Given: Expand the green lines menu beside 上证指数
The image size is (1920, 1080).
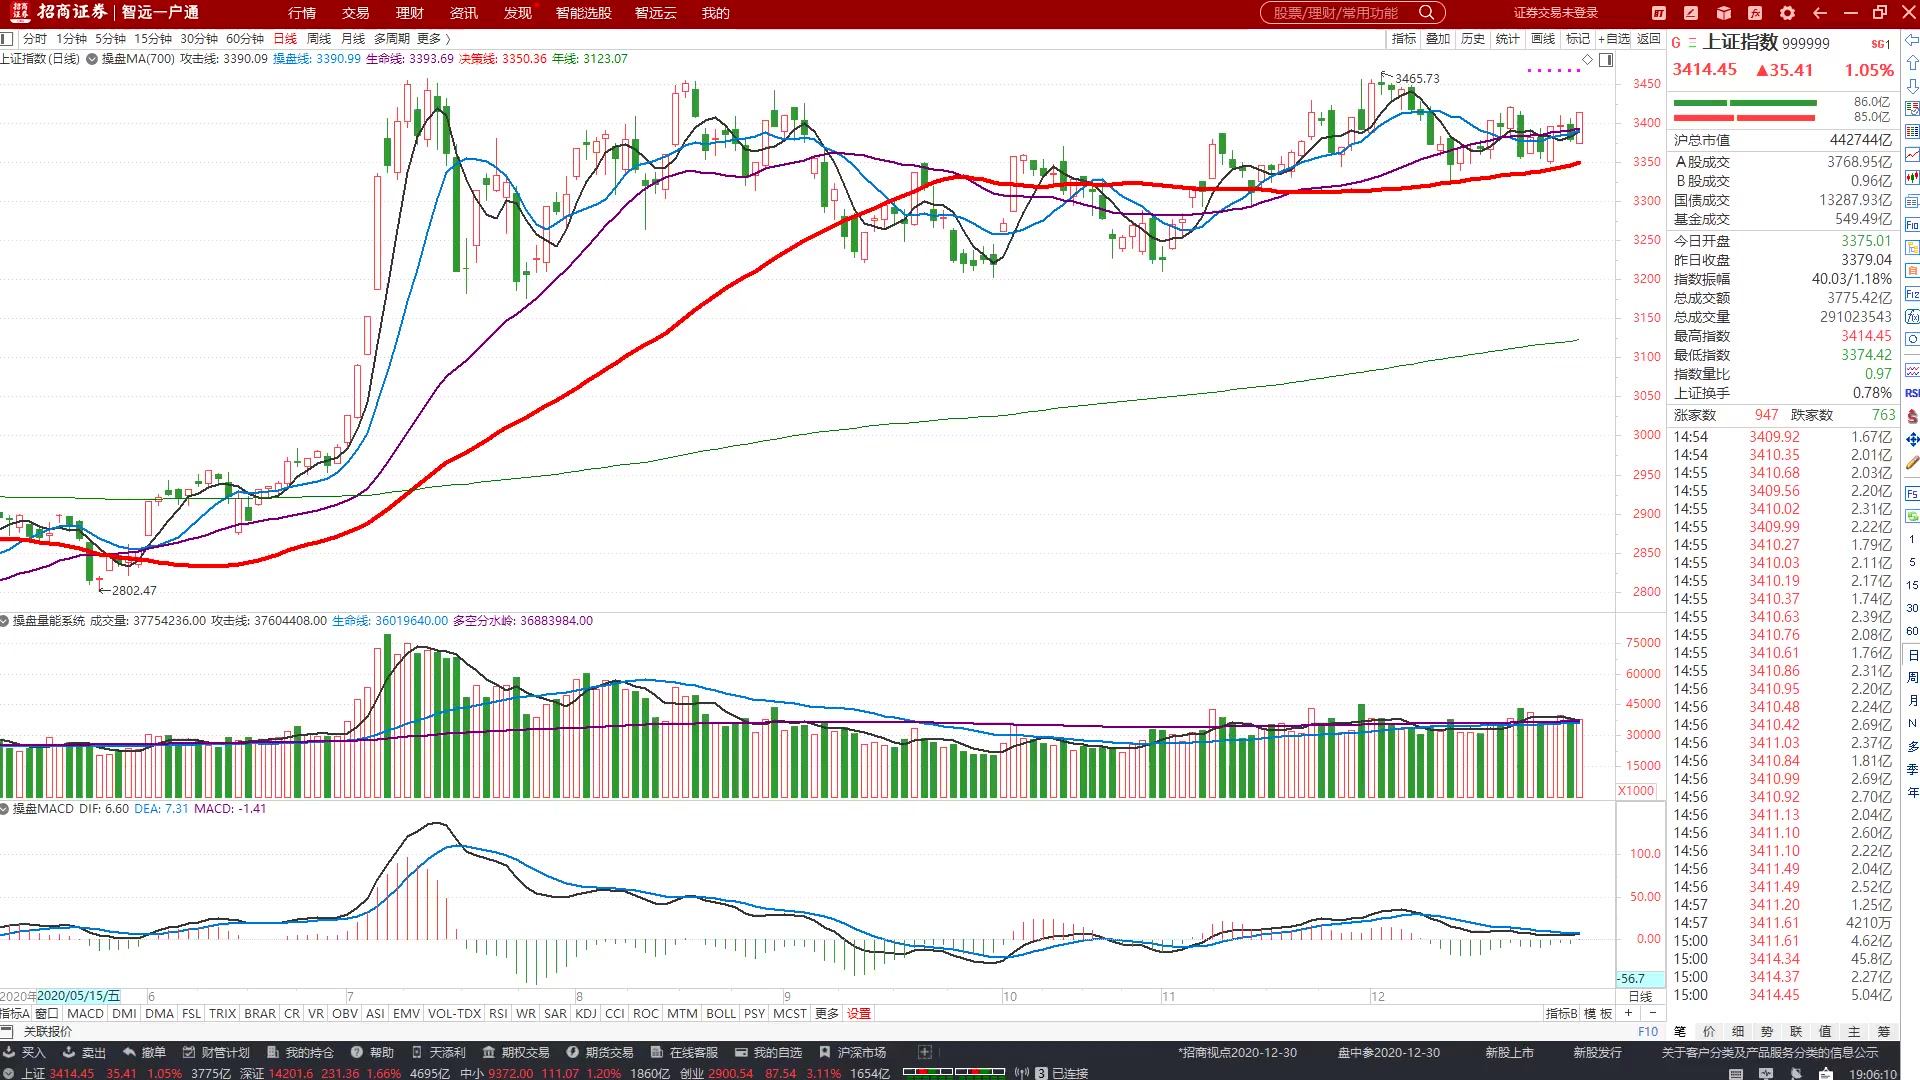Looking at the screenshot, I should (1692, 43).
